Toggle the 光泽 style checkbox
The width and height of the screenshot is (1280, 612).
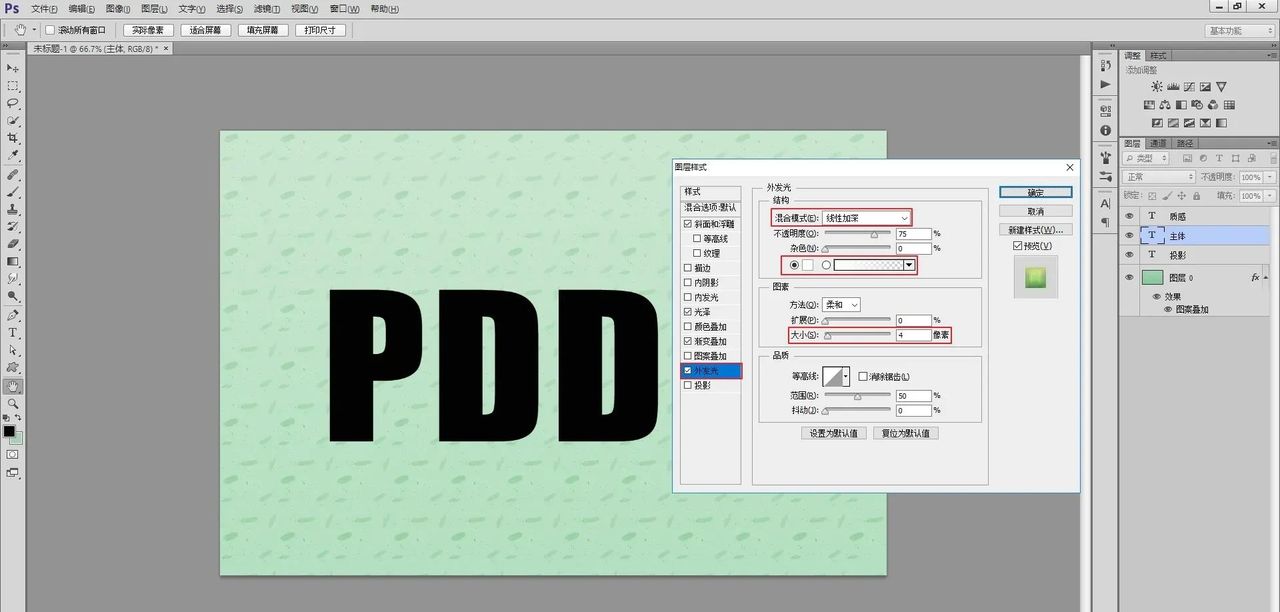687,312
